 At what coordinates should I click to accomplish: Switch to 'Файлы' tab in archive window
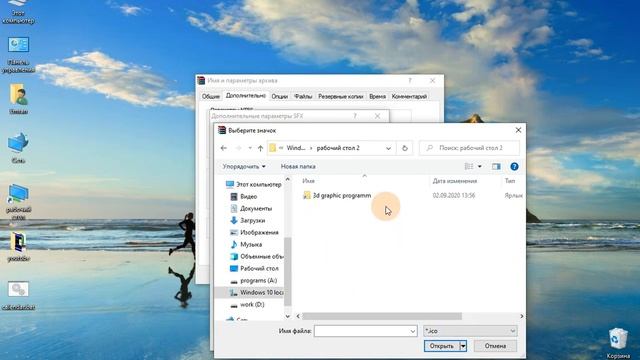click(303, 97)
